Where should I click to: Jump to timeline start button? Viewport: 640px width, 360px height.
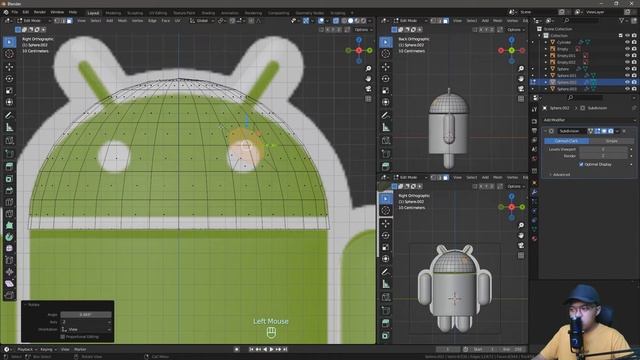[251, 349]
